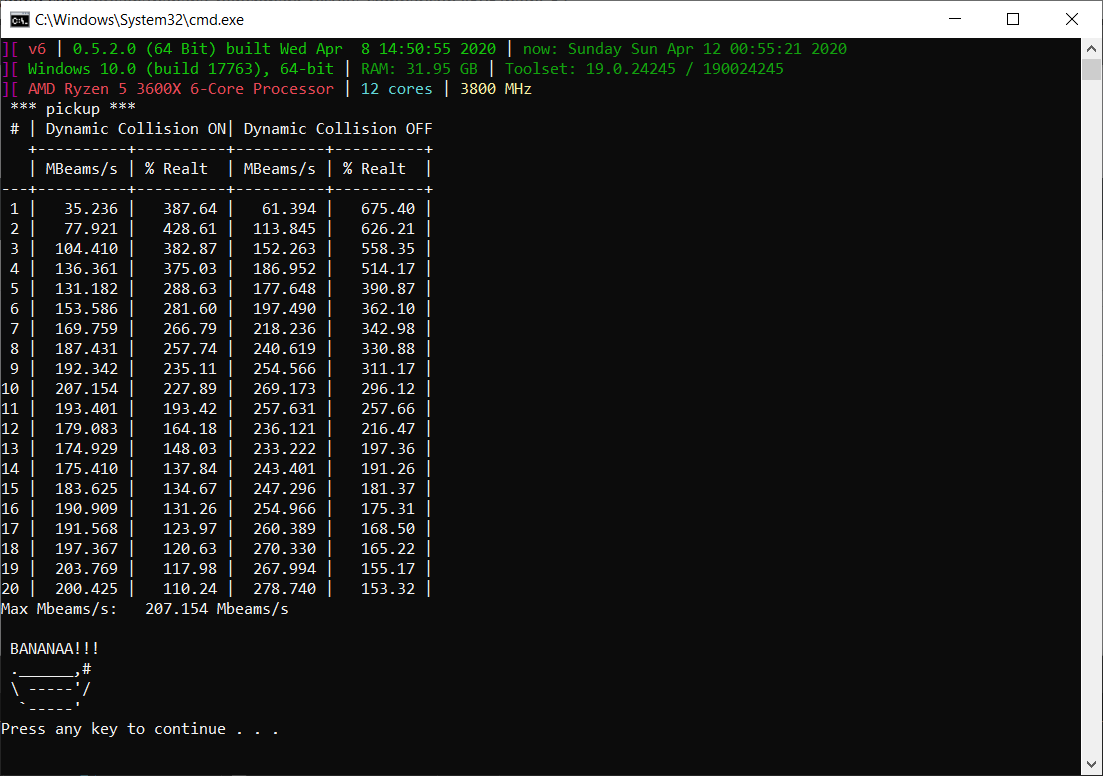Click the value 278.740 in row 20
This screenshot has width=1103, height=776.
pos(284,588)
